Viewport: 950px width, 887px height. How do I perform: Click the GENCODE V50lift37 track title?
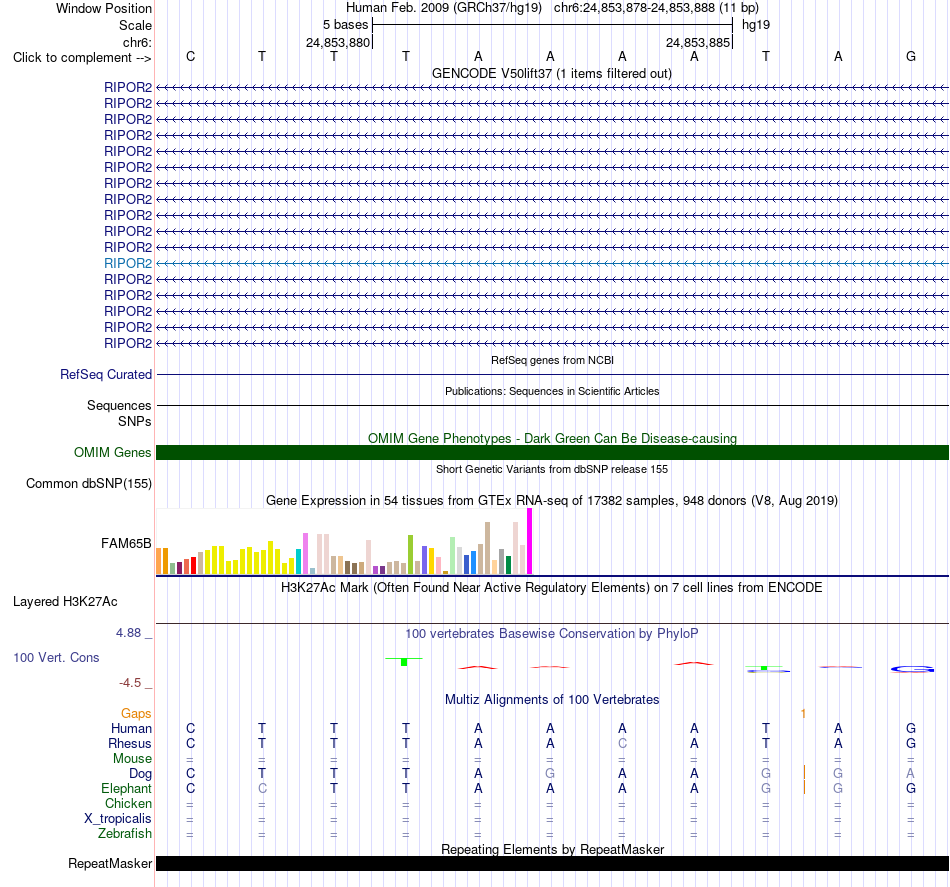point(552,73)
